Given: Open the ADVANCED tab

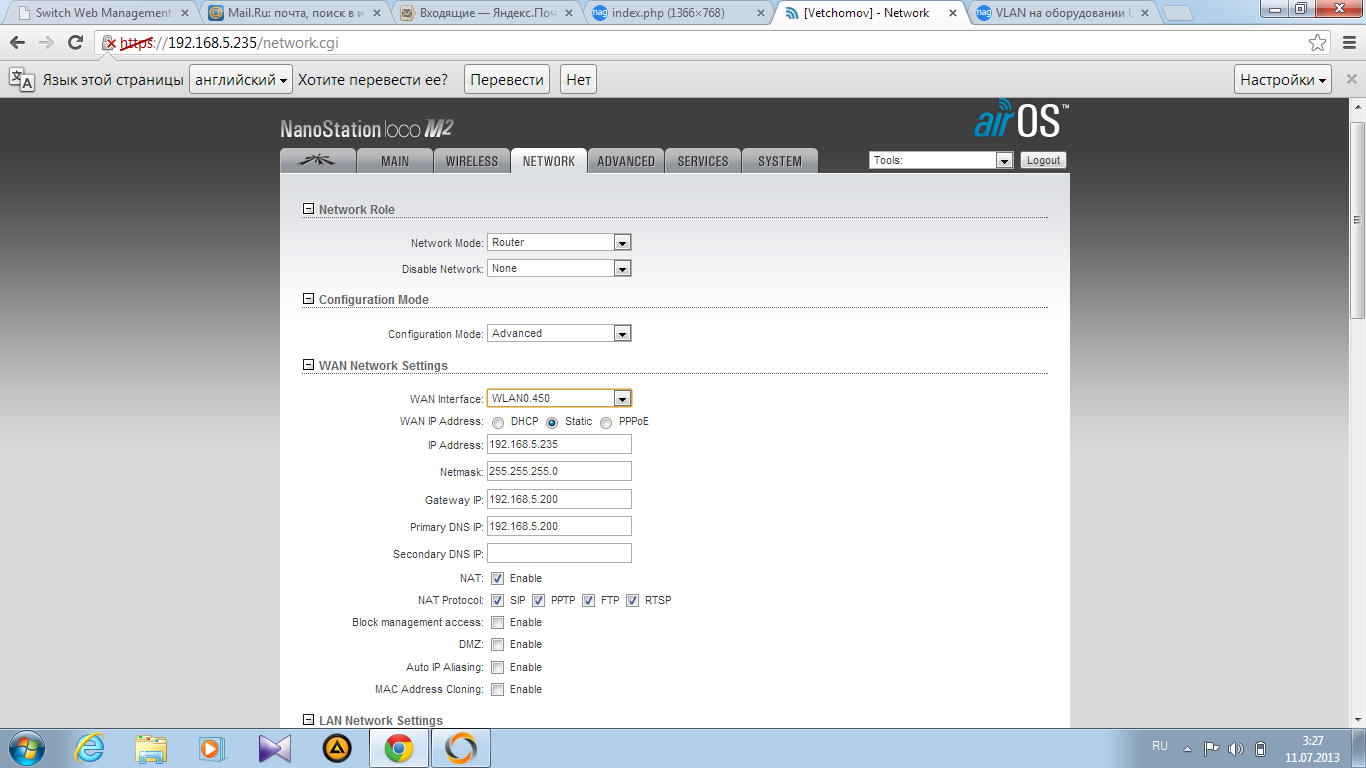Looking at the screenshot, I should pos(626,161).
